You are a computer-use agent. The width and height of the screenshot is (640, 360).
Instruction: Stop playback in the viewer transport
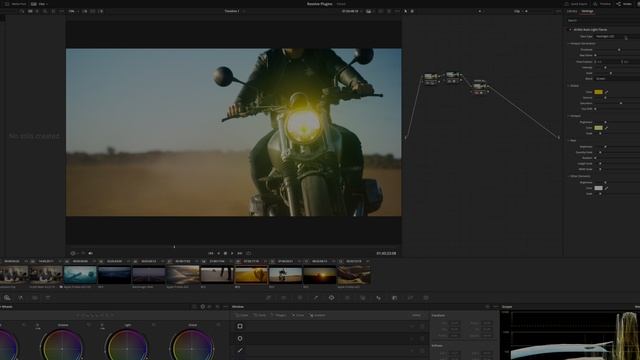(x=225, y=253)
